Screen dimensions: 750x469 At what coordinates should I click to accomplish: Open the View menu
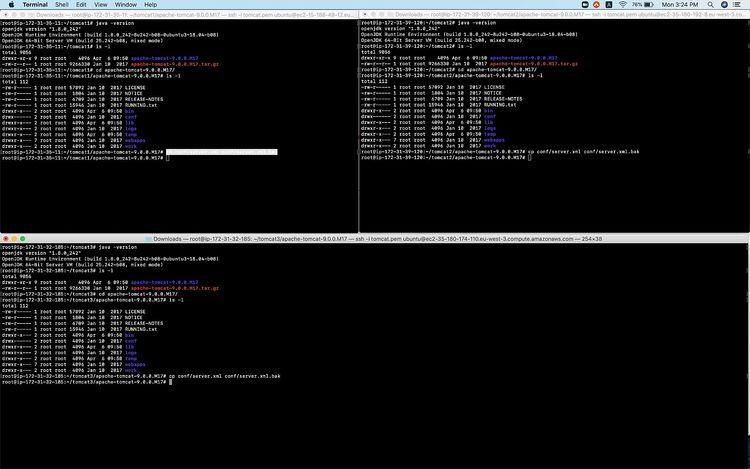coord(98,4)
